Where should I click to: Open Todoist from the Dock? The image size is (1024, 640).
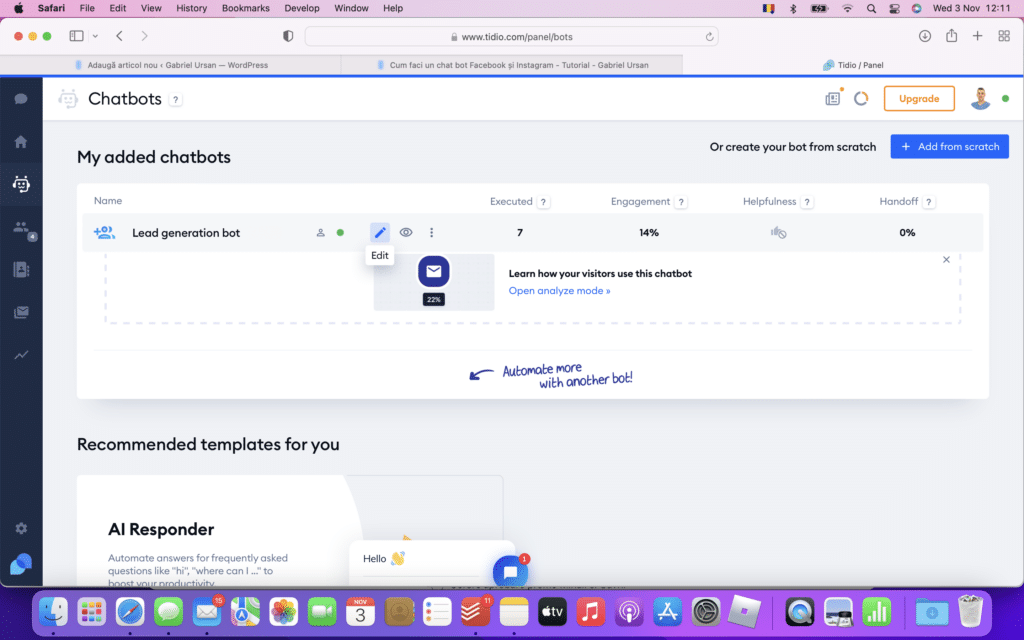[x=475, y=612]
